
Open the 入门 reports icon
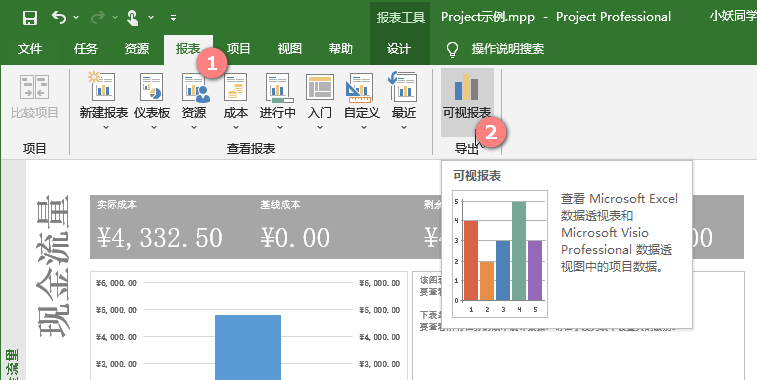click(320, 87)
